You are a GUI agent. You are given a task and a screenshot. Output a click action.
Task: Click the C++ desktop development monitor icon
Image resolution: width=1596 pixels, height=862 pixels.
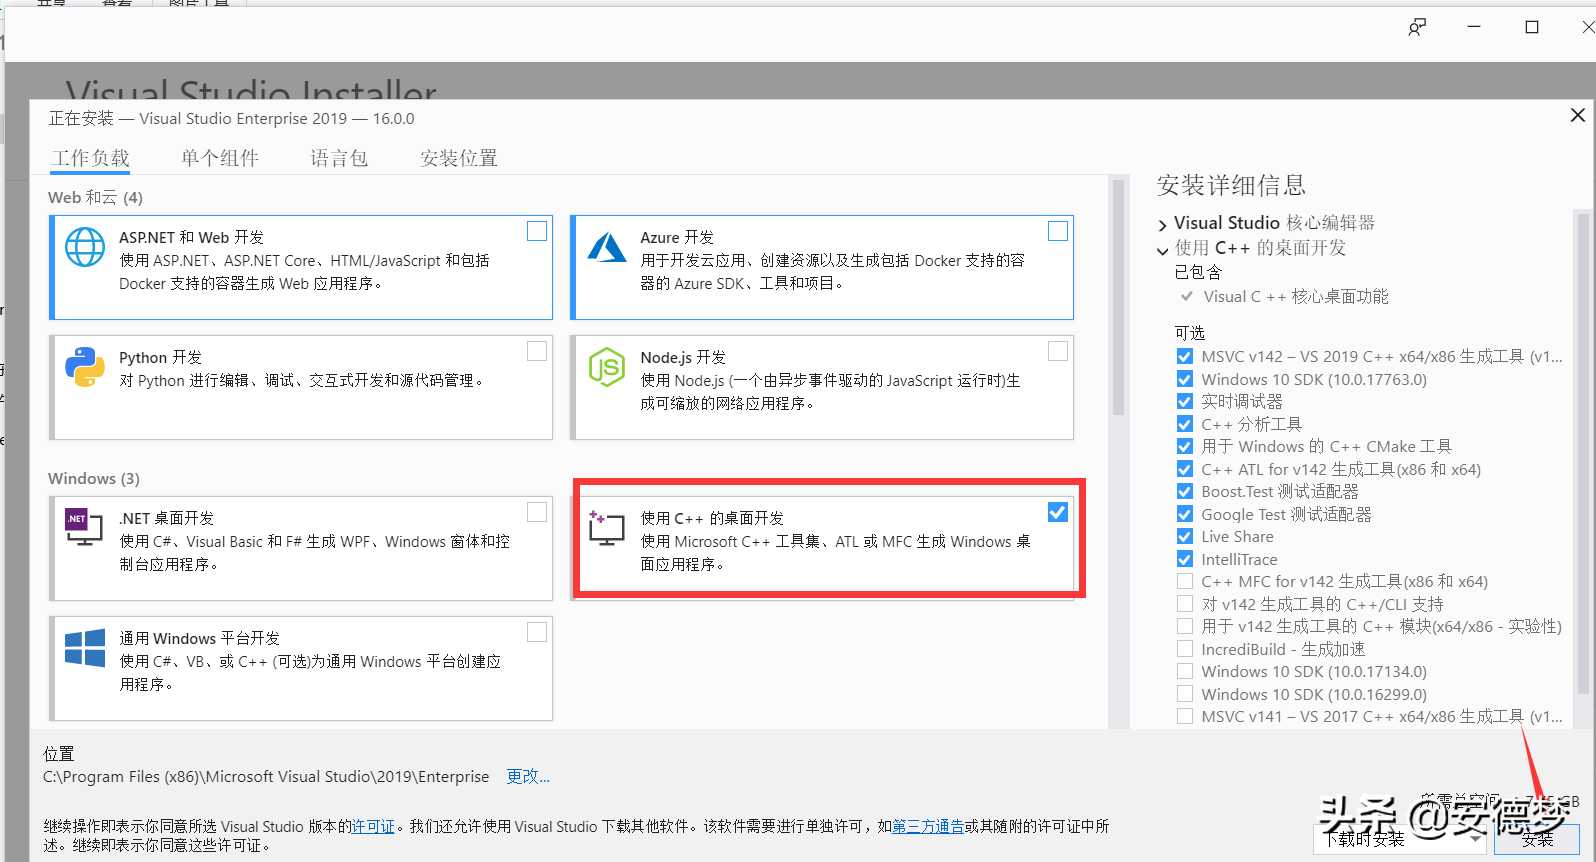[606, 528]
